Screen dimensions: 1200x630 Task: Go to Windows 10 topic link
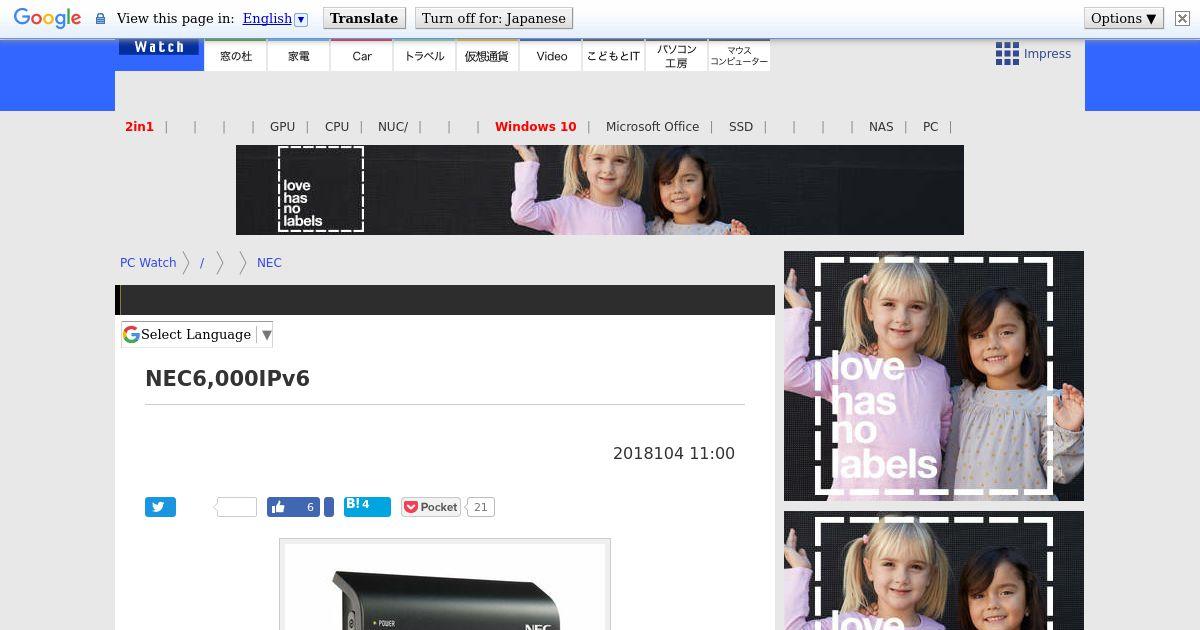[x=536, y=127]
